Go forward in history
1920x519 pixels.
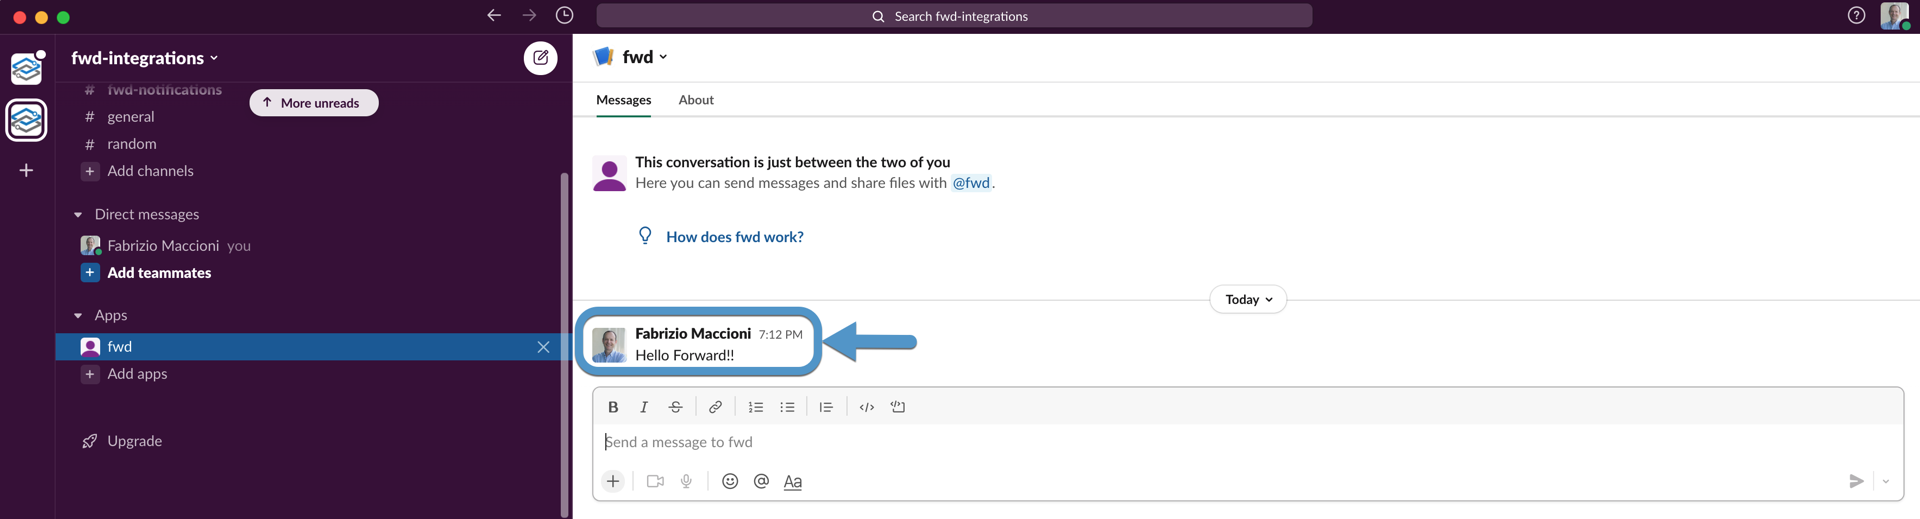coord(529,15)
